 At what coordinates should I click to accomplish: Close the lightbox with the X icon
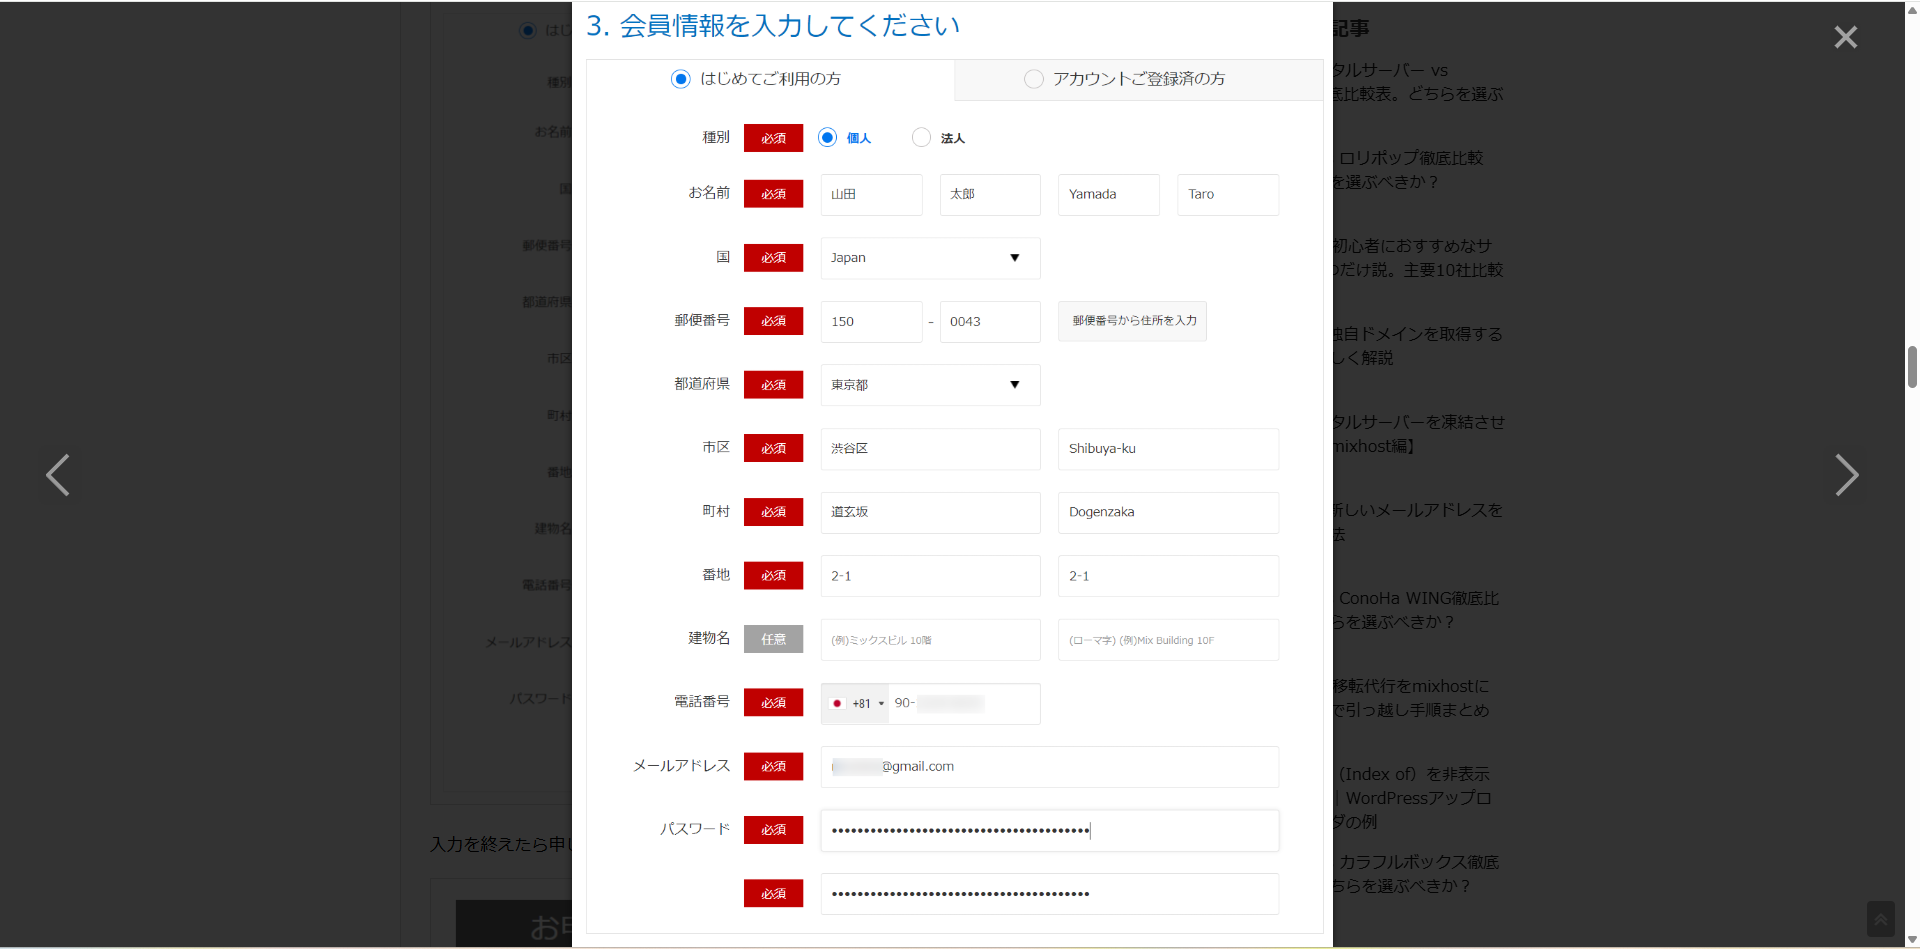(x=1845, y=37)
